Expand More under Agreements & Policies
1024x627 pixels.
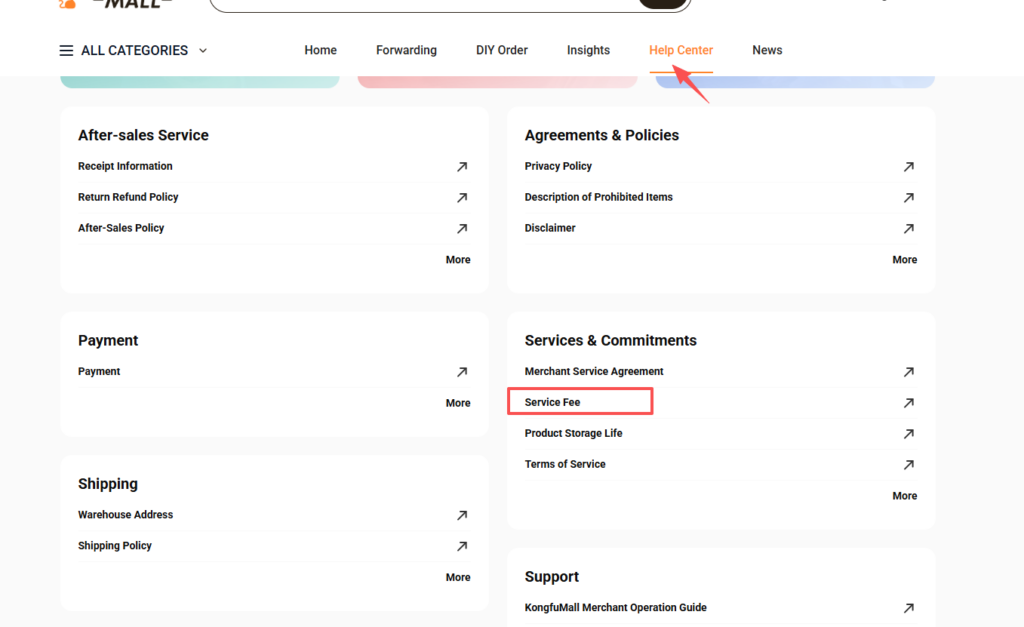pos(904,260)
